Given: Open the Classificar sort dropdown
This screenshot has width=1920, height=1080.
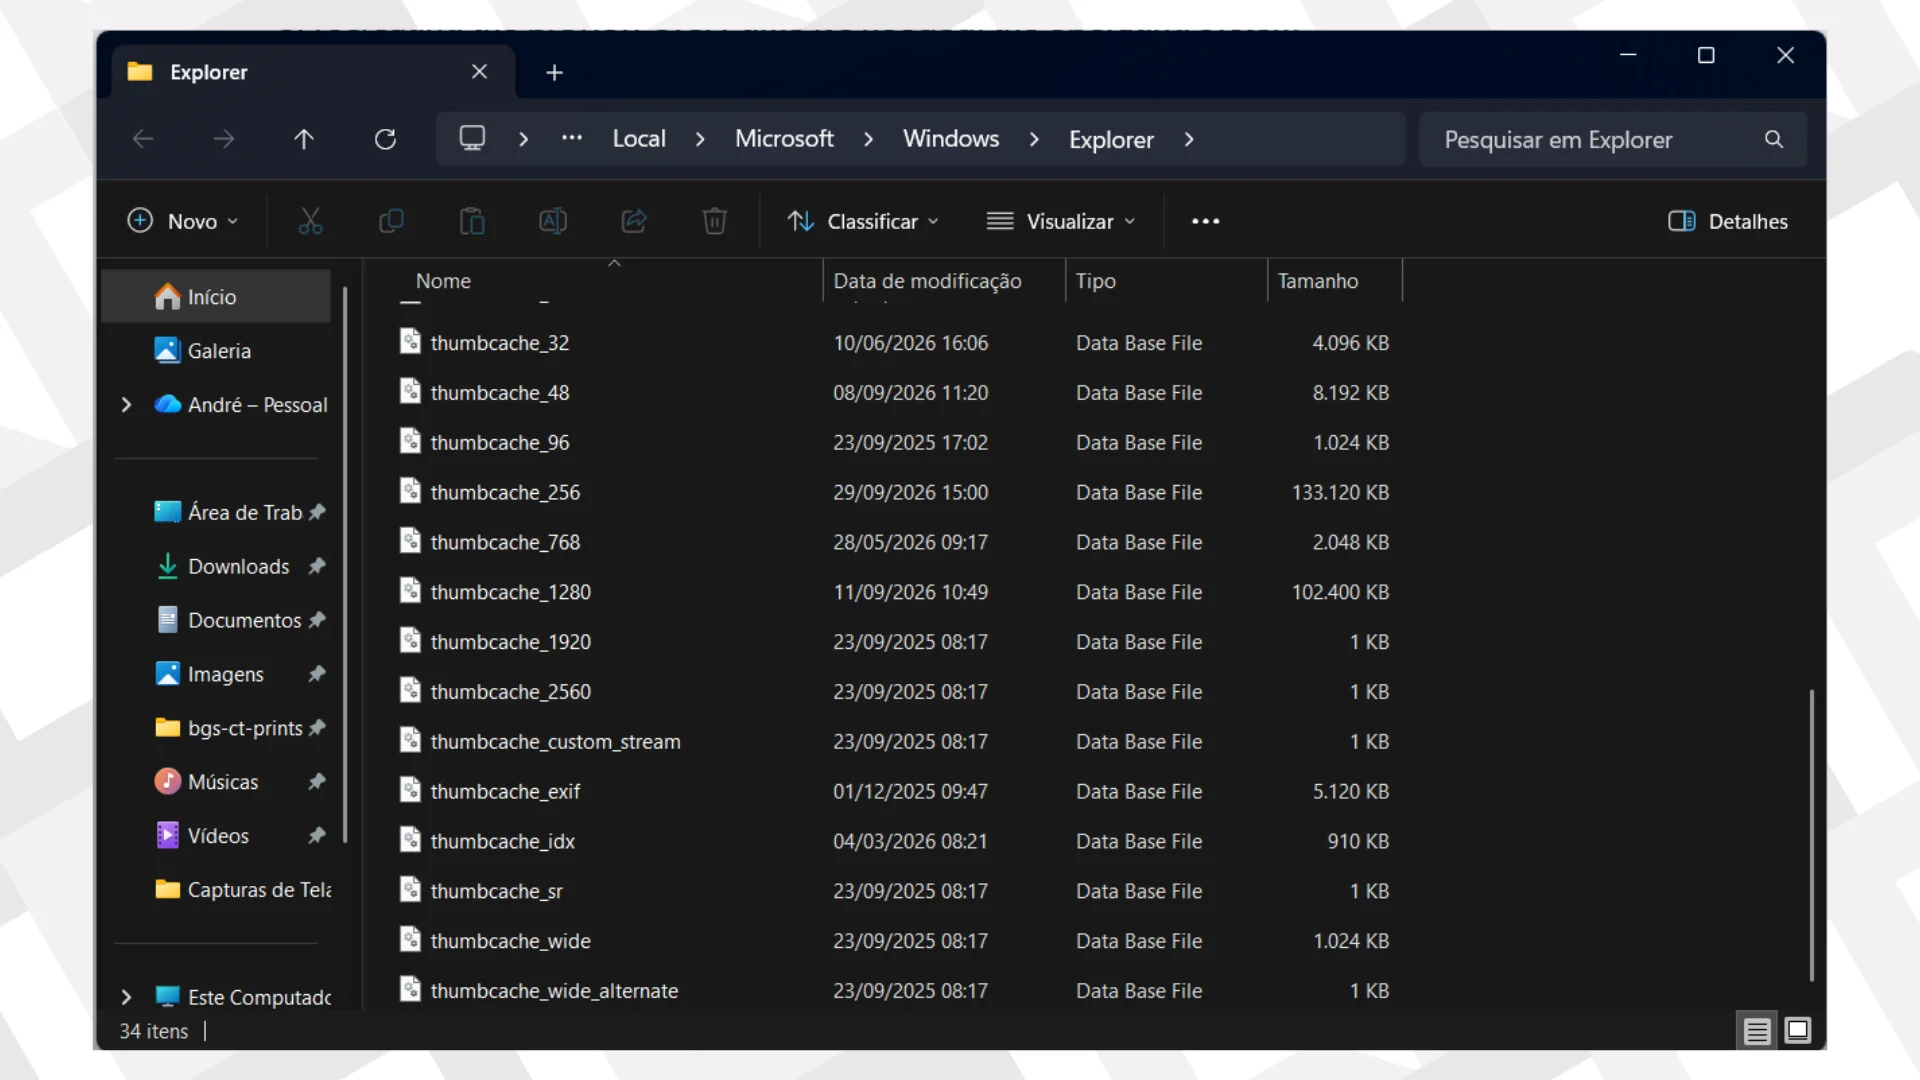Looking at the screenshot, I should pyautogui.click(x=863, y=221).
